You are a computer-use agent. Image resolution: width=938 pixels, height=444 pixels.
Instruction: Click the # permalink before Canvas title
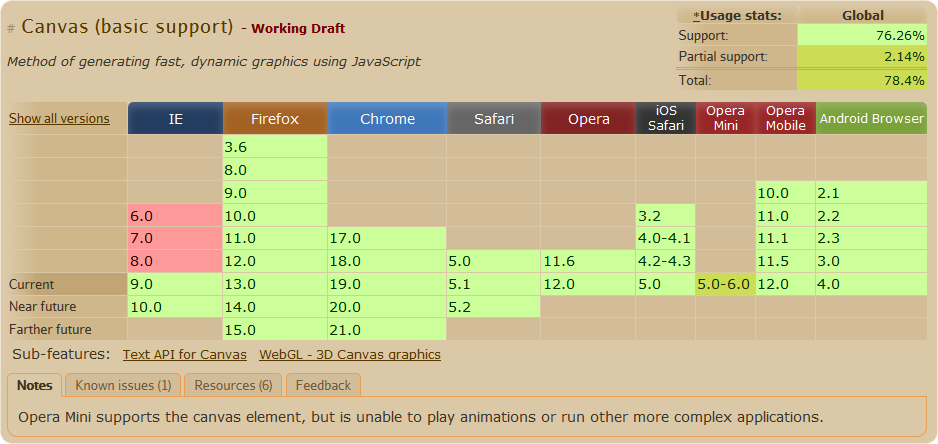coord(11,29)
